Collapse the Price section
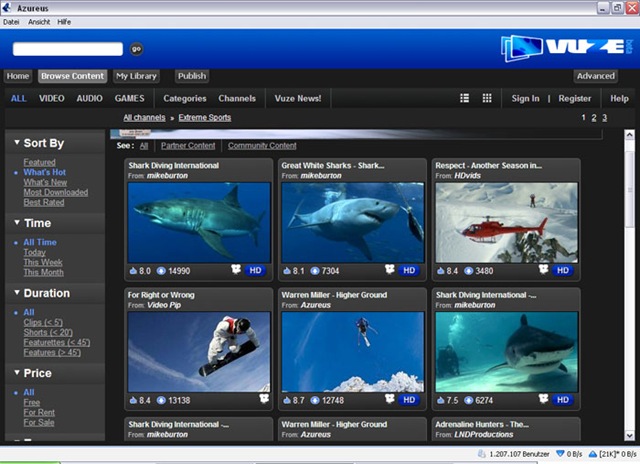 click(17, 373)
